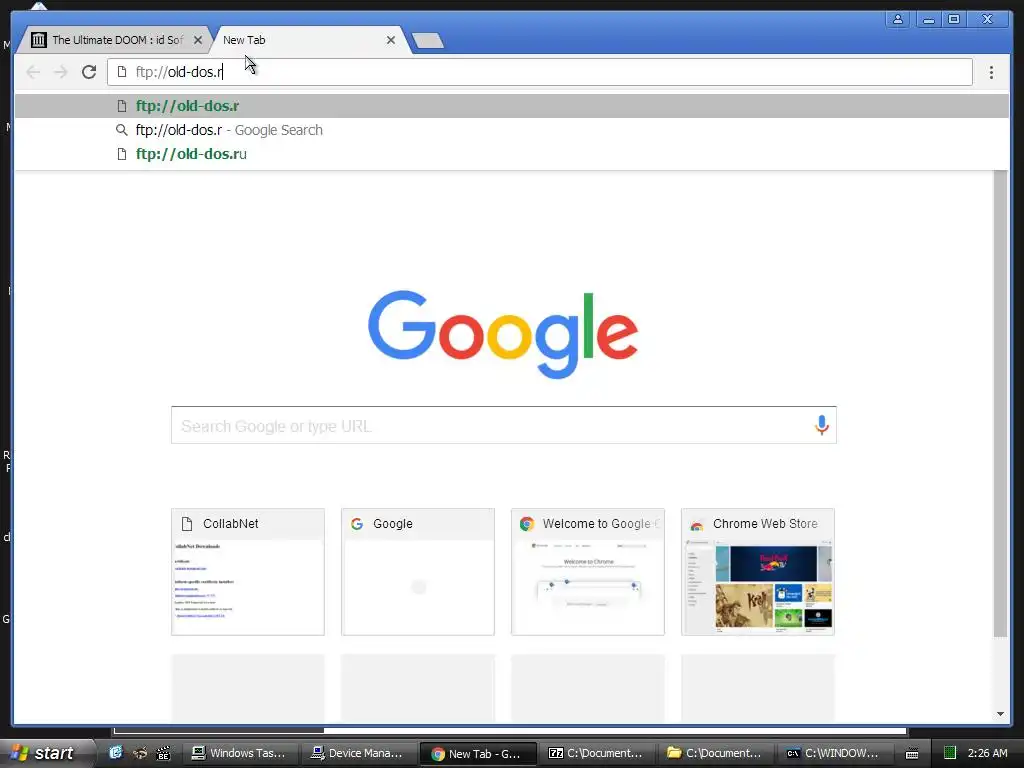The image size is (1024, 768).
Task: Reload the page with the refresh icon
Action: 89,72
